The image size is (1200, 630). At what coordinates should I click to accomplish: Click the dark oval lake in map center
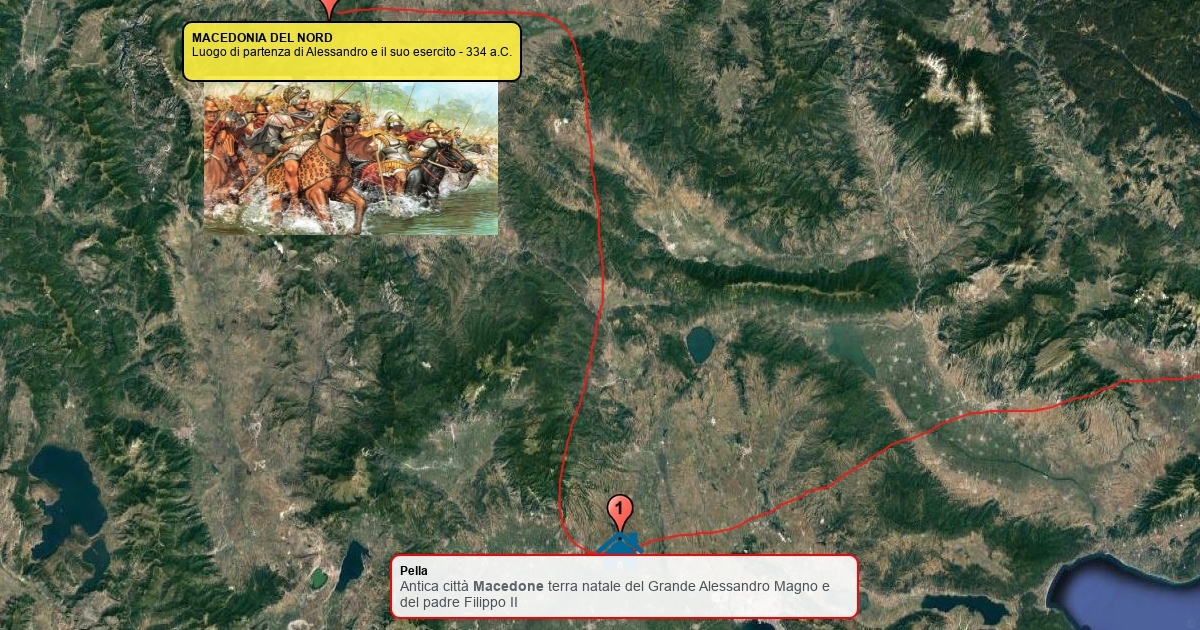[x=700, y=344]
